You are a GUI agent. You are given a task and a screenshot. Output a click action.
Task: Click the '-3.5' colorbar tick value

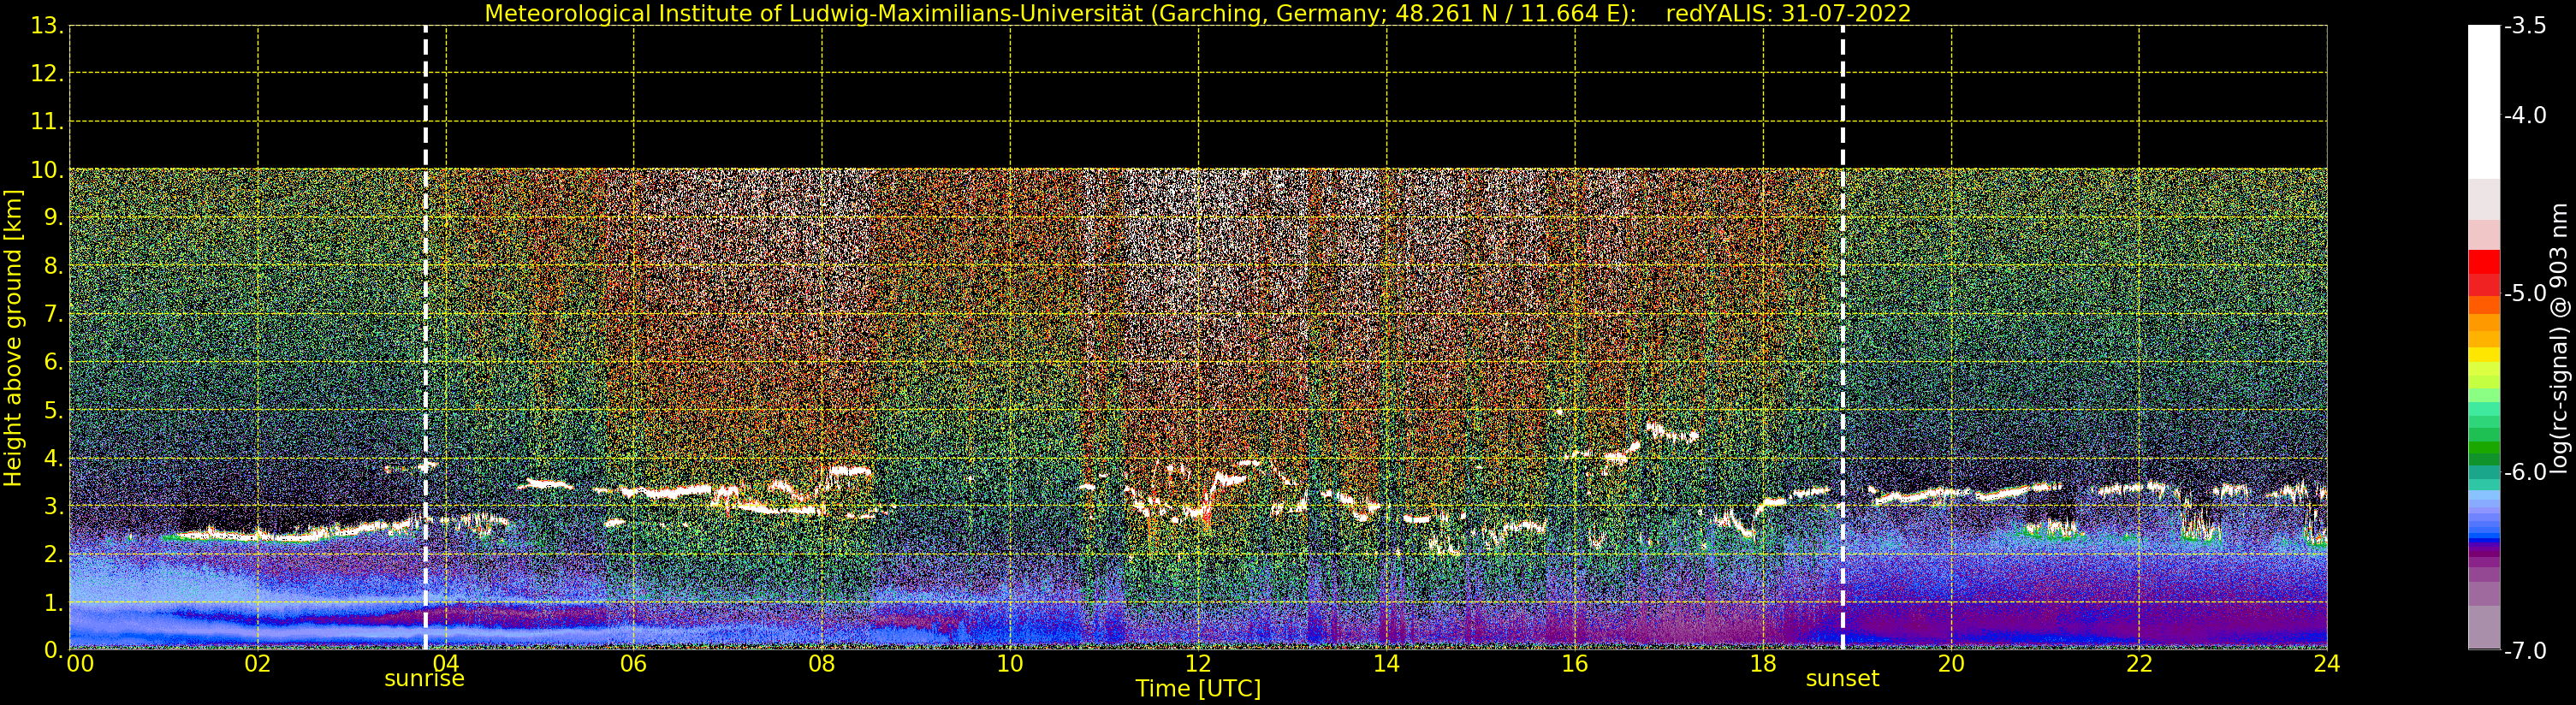click(x=2526, y=26)
